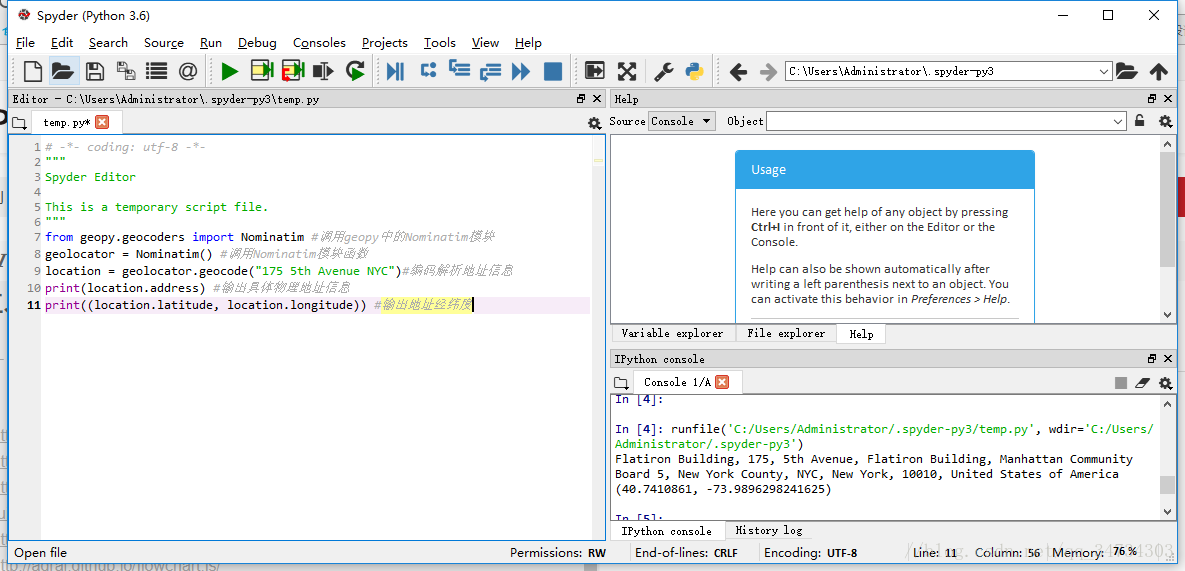Click the IPython console vertical scrollbar
Screen dimensions: 1185x571
pyautogui.click(x=1168, y=457)
